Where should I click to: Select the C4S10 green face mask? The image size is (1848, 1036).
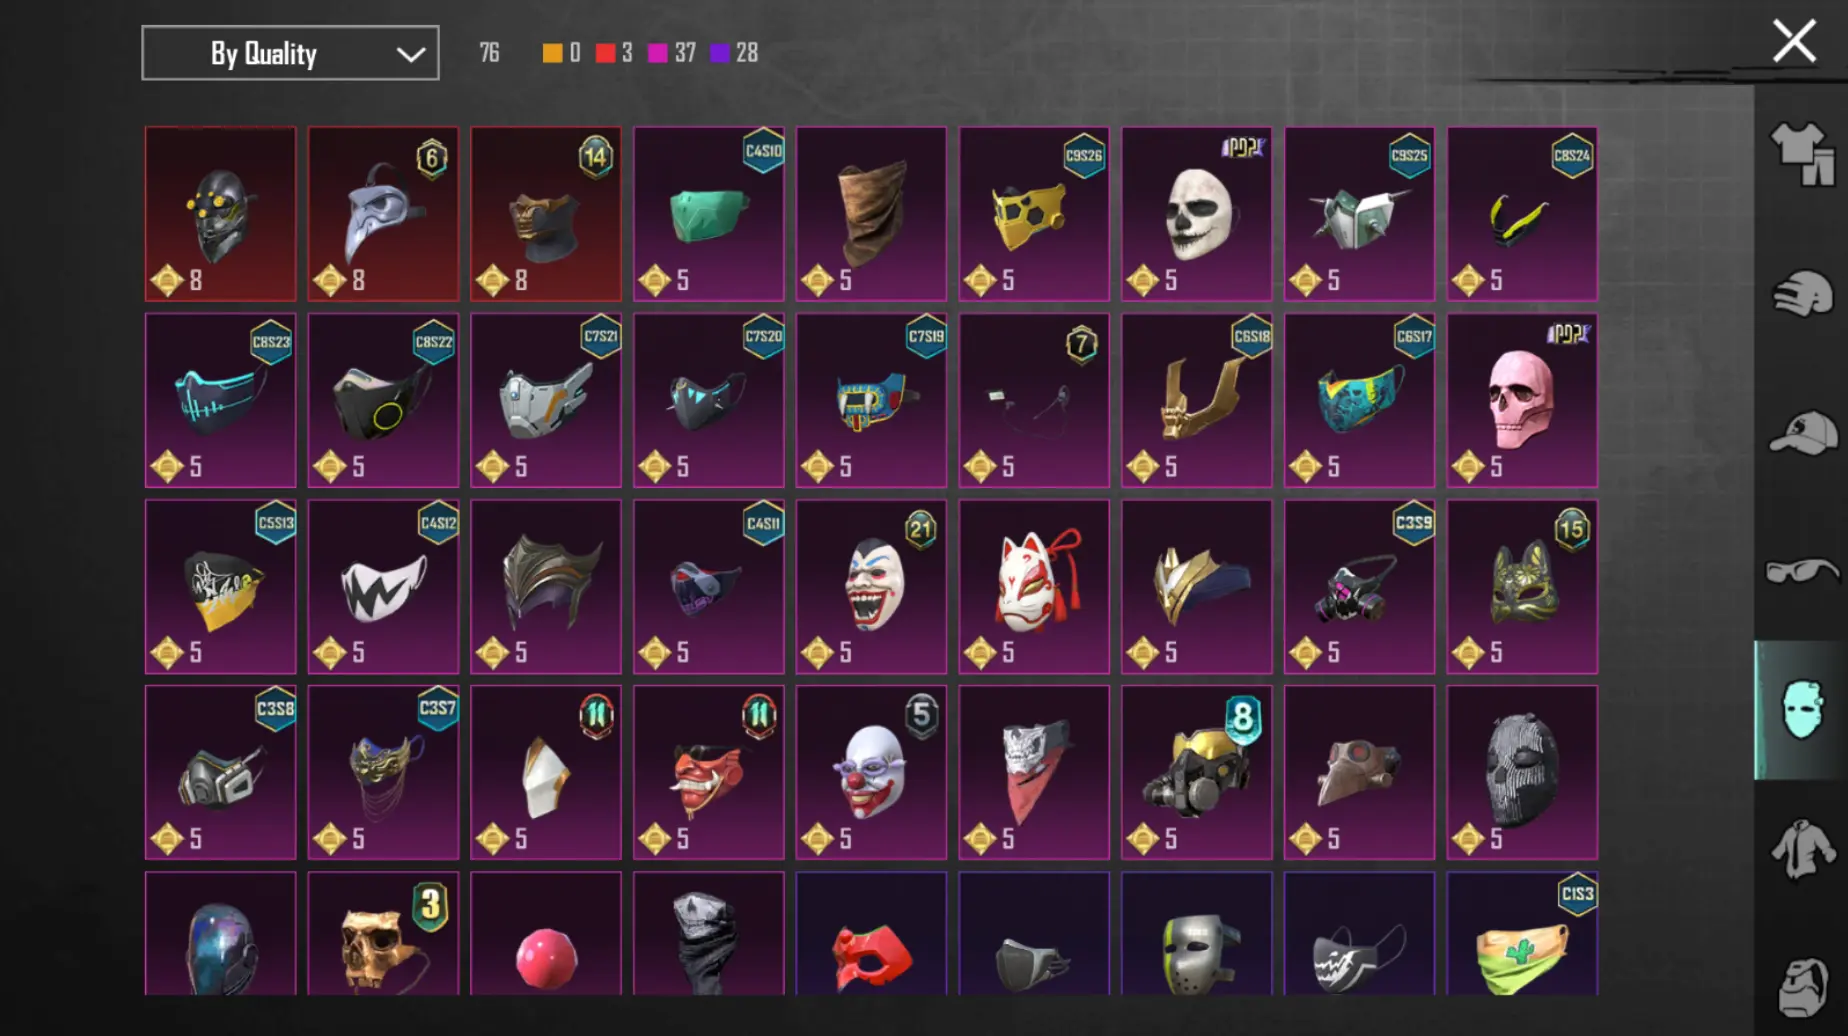[x=708, y=214]
